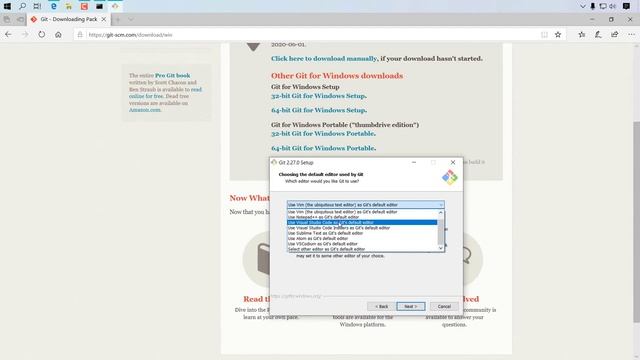
Task: View site security padlock info
Action: (x=80, y=35)
